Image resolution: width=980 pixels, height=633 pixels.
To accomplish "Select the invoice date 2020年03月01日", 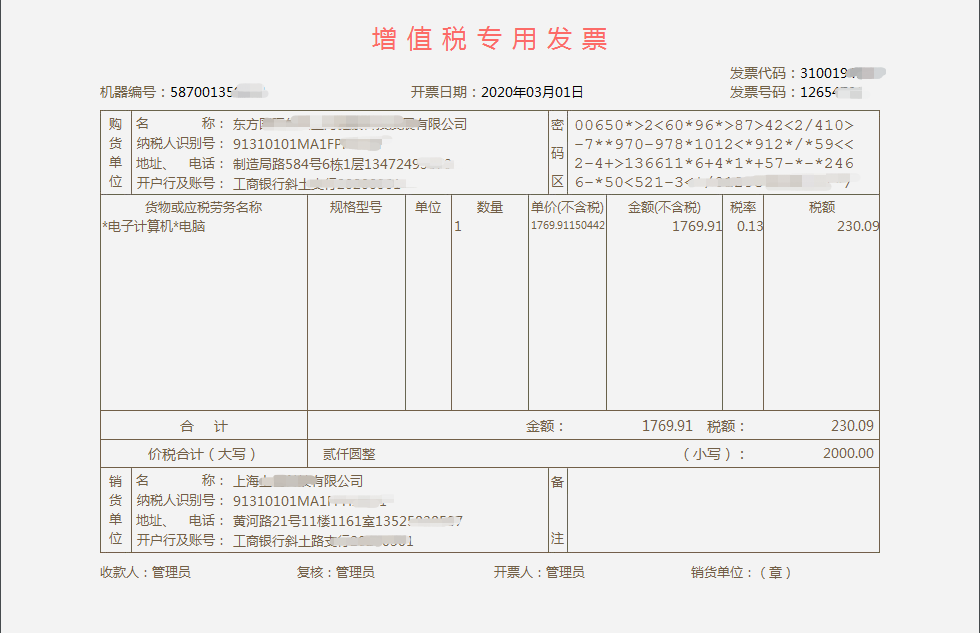I will (532, 92).
